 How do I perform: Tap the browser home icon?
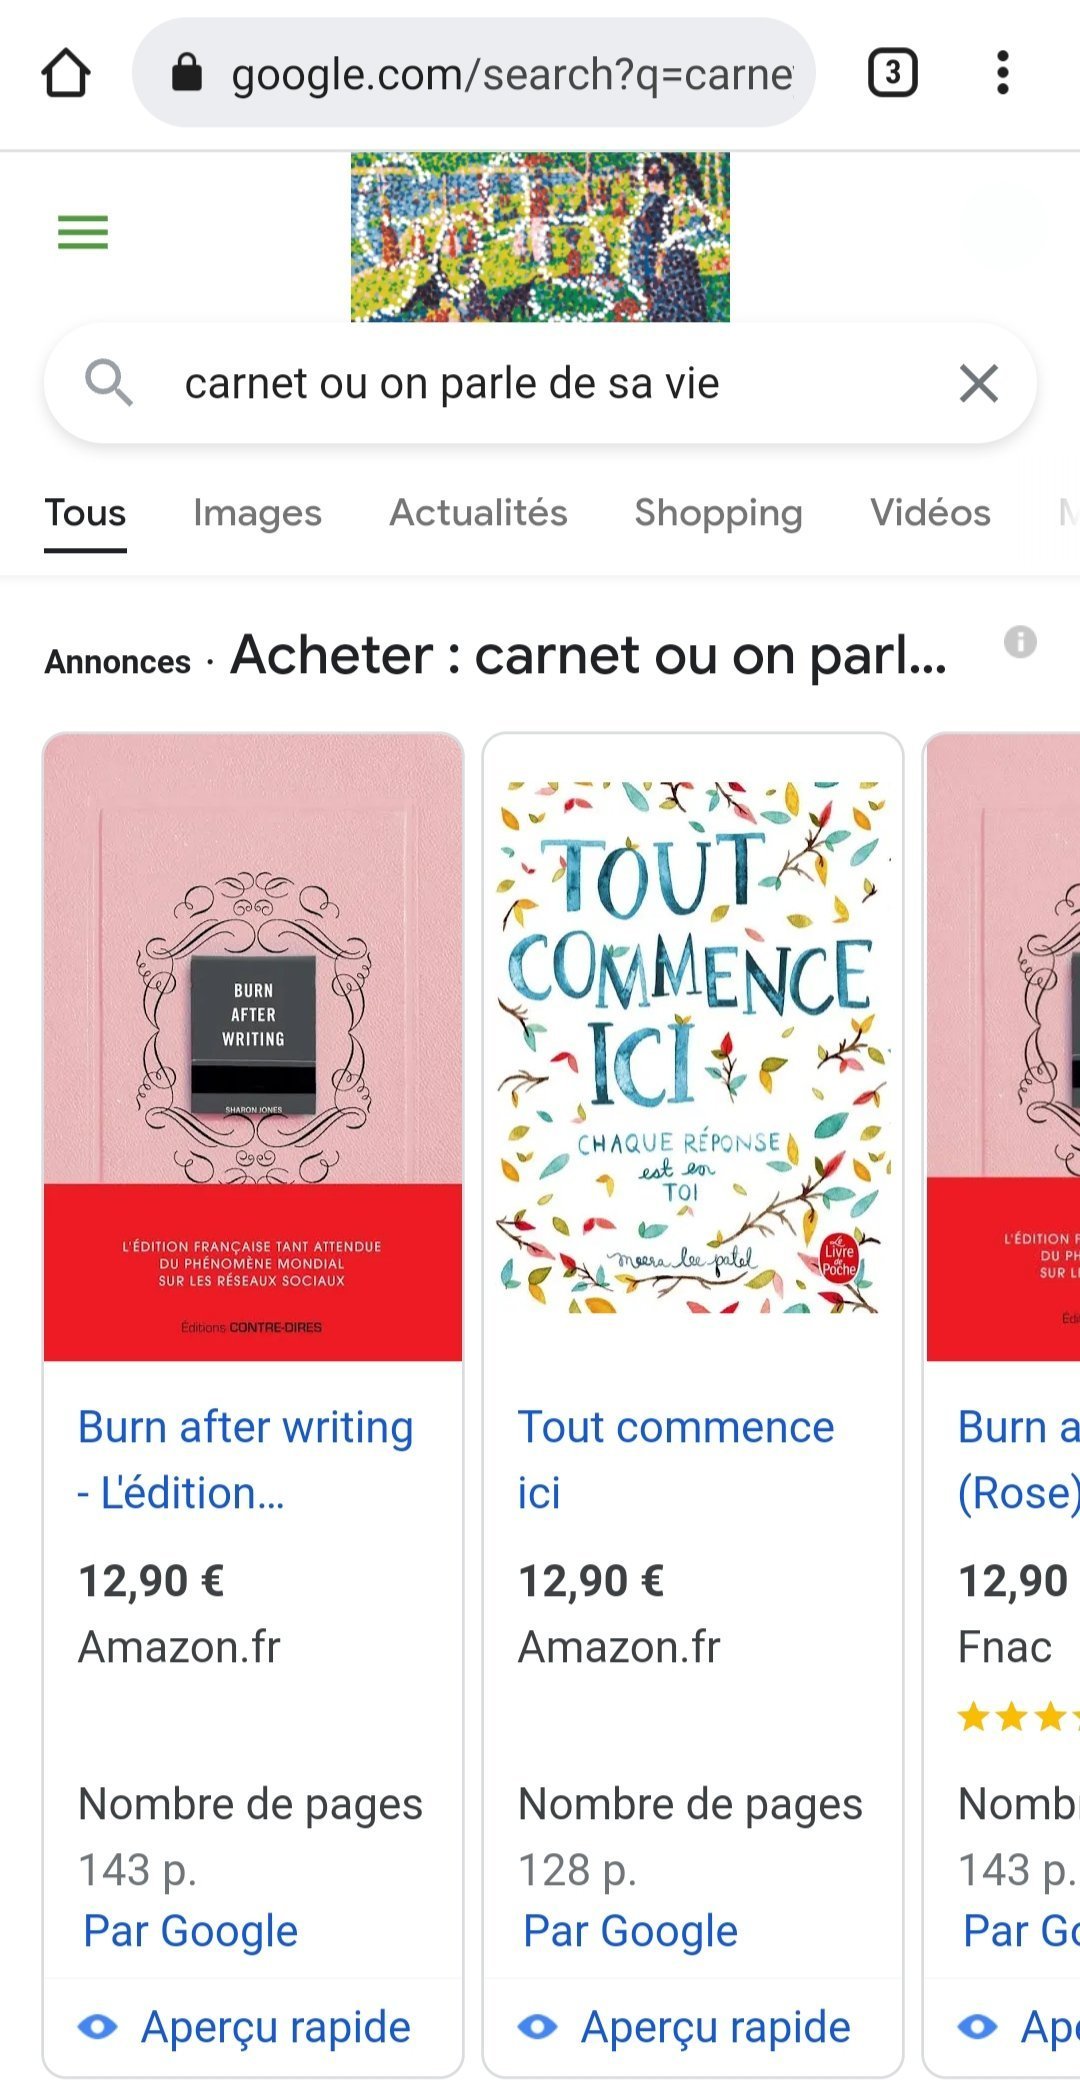(66, 73)
